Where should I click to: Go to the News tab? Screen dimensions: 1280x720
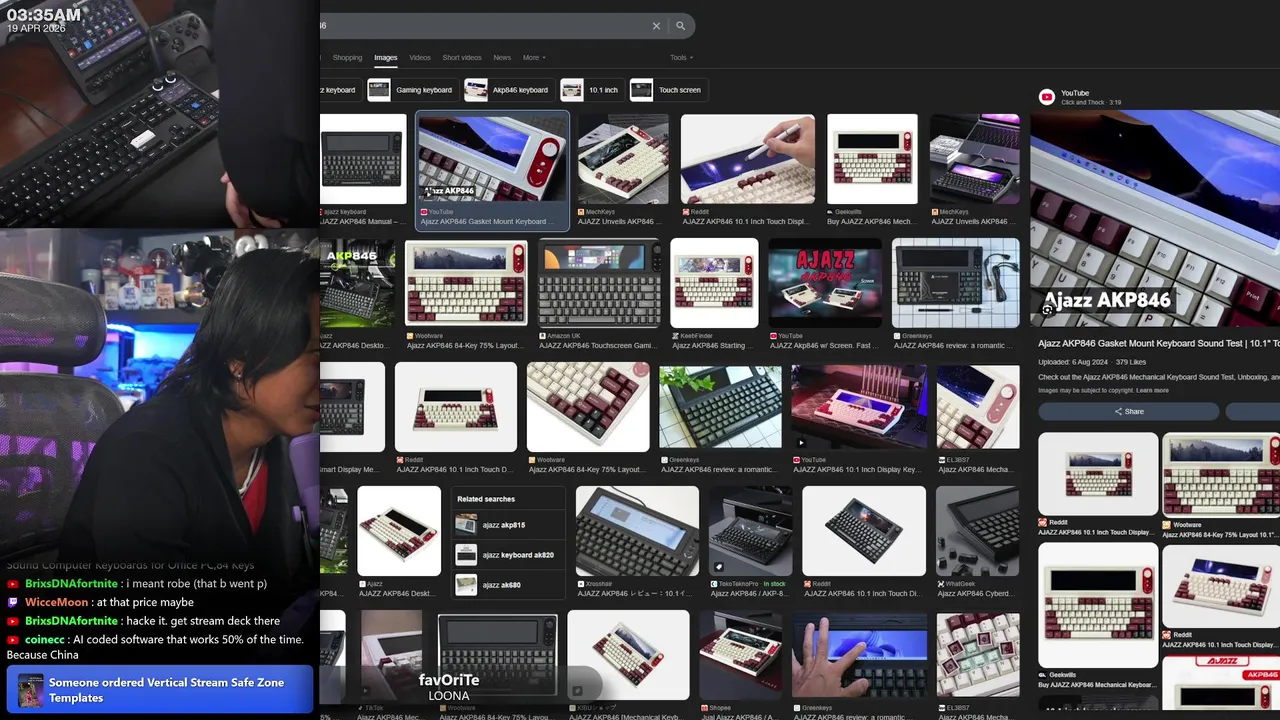502,58
